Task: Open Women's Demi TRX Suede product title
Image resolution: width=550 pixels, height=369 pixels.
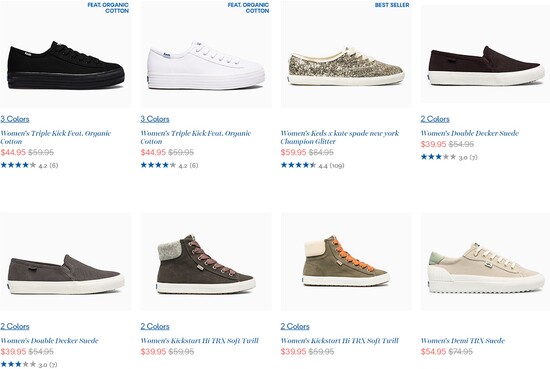Action: 463,341
